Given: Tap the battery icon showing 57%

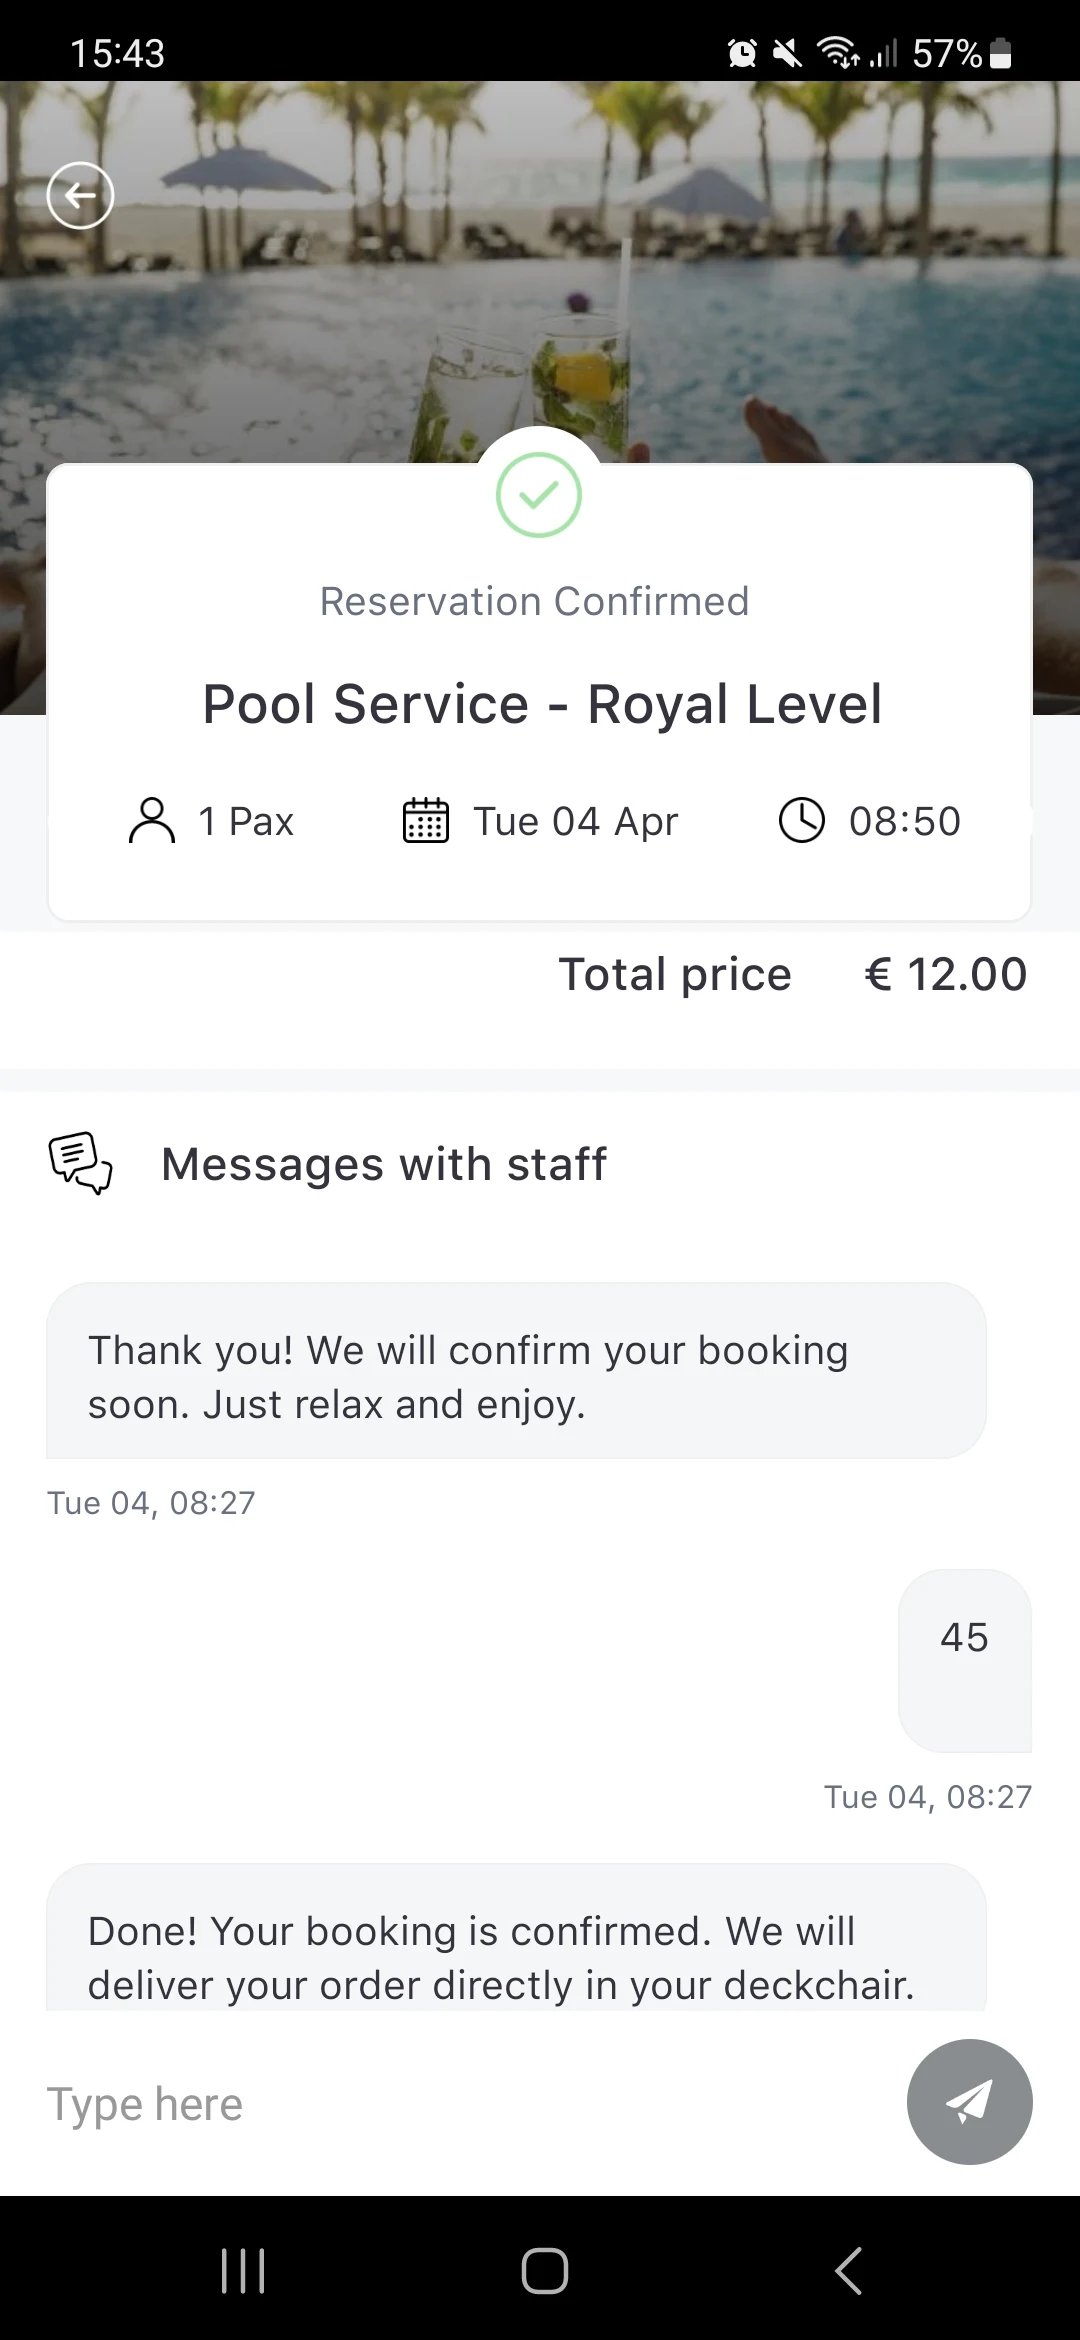Looking at the screenshot, I should (x=1001, y=53).
